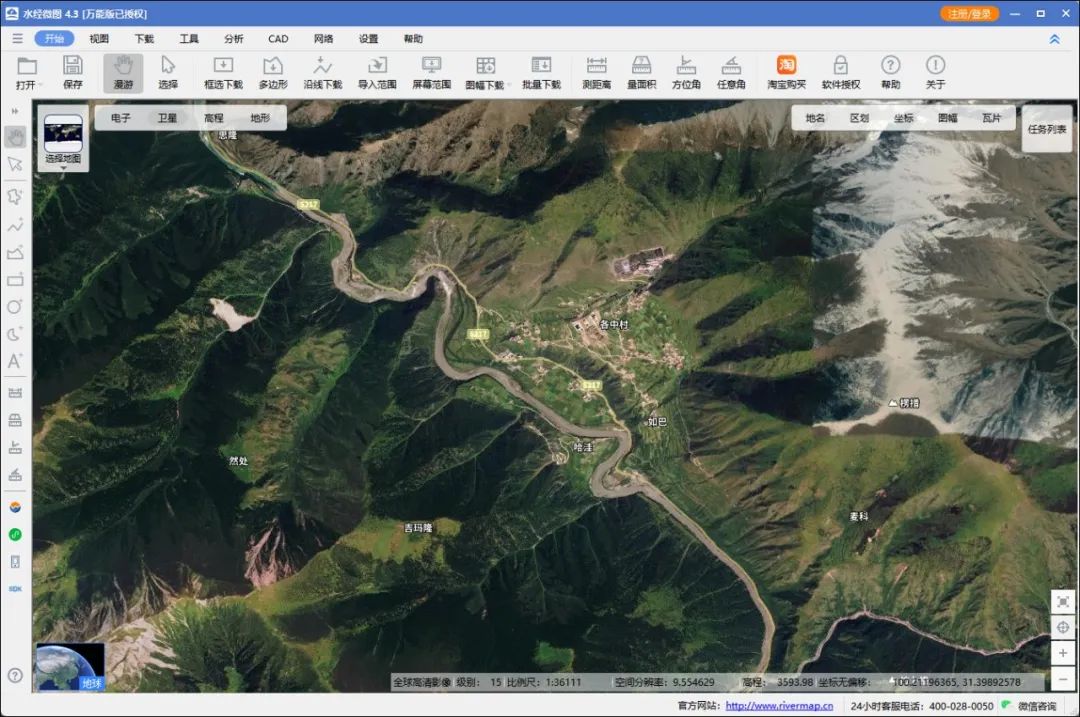Open the 任务列表 task list panel
1080x717 pixels.
(1047, 129)
